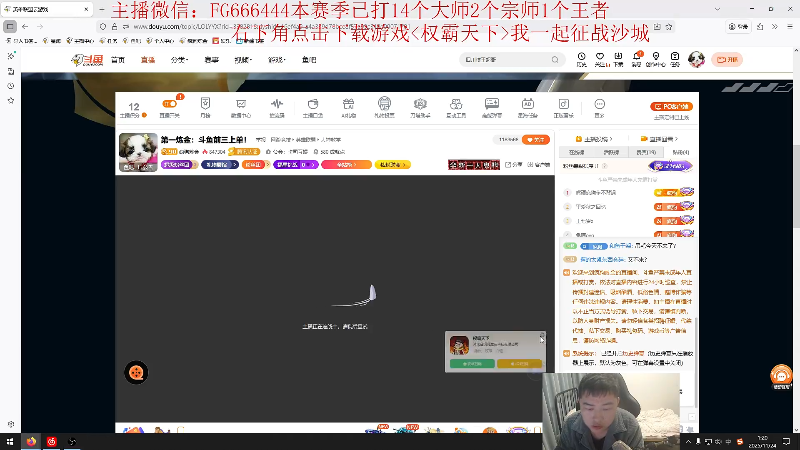The image size is (800, 450).
Task: Open the headset support floating icon
Action: (781, 377)
